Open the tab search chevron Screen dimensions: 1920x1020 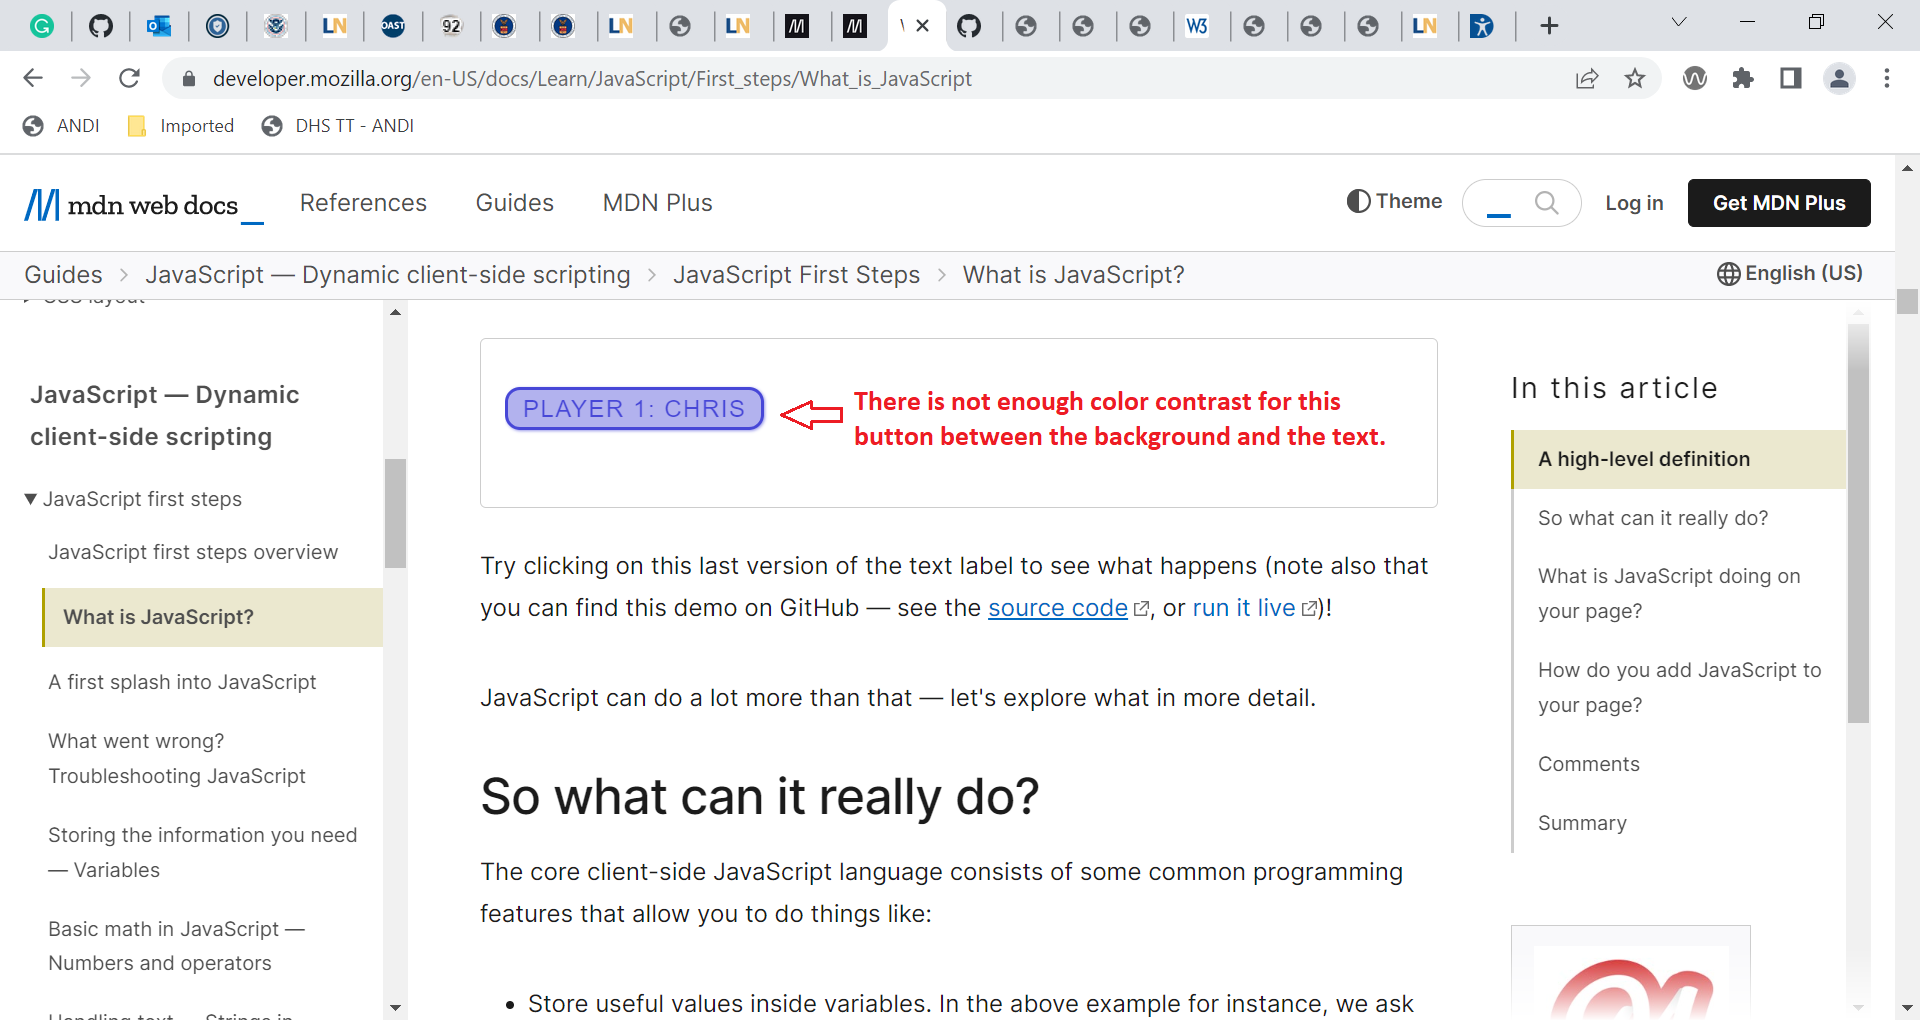(x=1679, y=21)
